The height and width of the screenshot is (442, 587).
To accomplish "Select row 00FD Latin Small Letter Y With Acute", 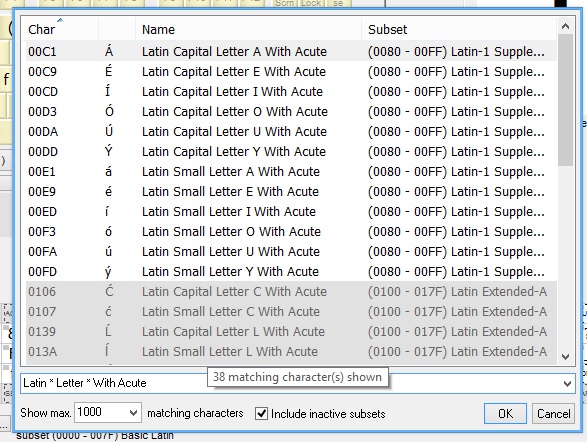I will click(x=291, y=272).
